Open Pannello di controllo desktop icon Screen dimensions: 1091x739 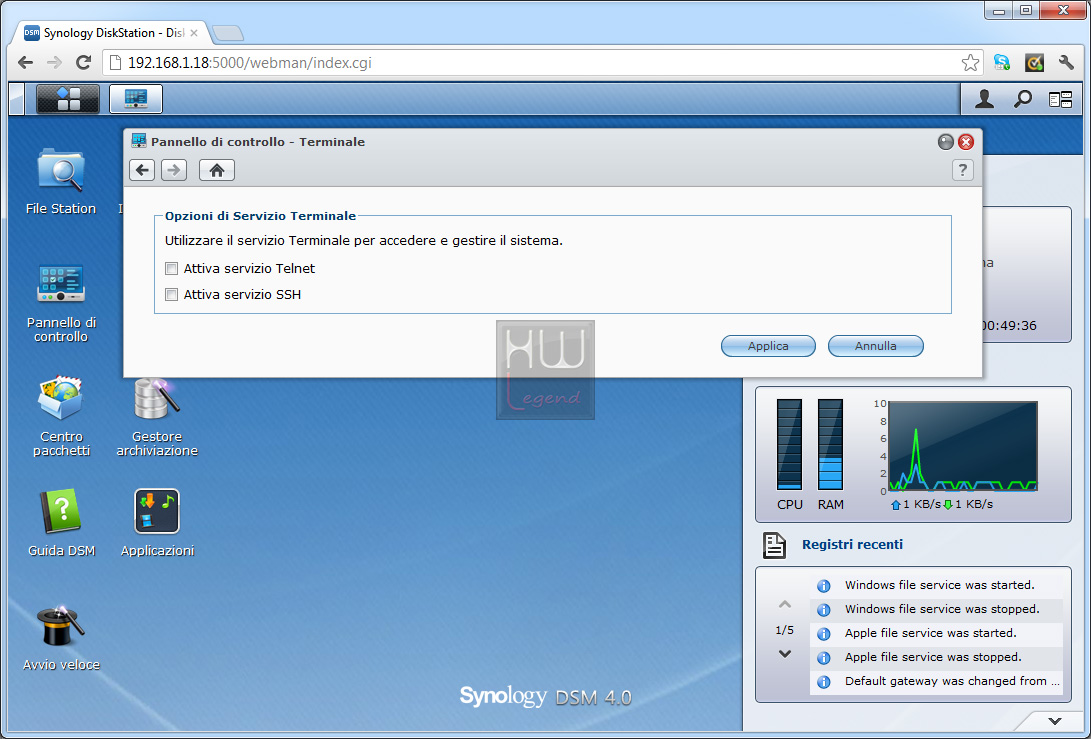tap(61, 303)
